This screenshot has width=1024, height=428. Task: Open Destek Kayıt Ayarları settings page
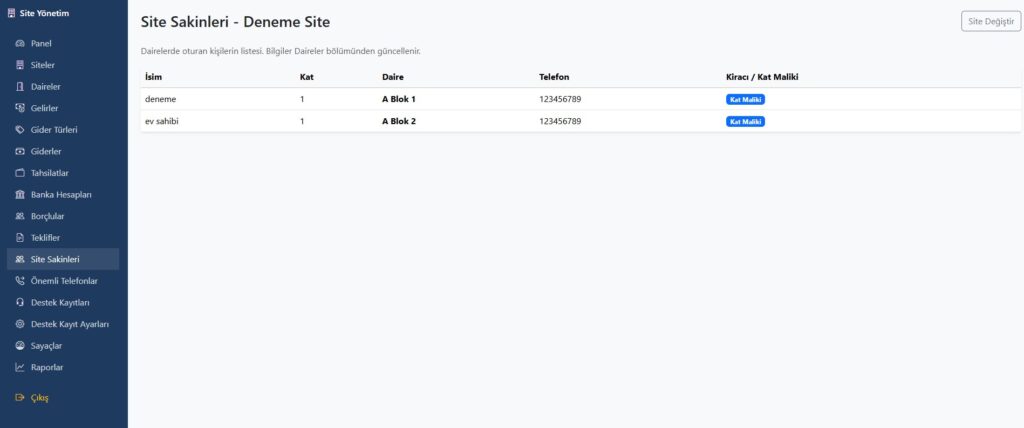[x=69, y=324]
